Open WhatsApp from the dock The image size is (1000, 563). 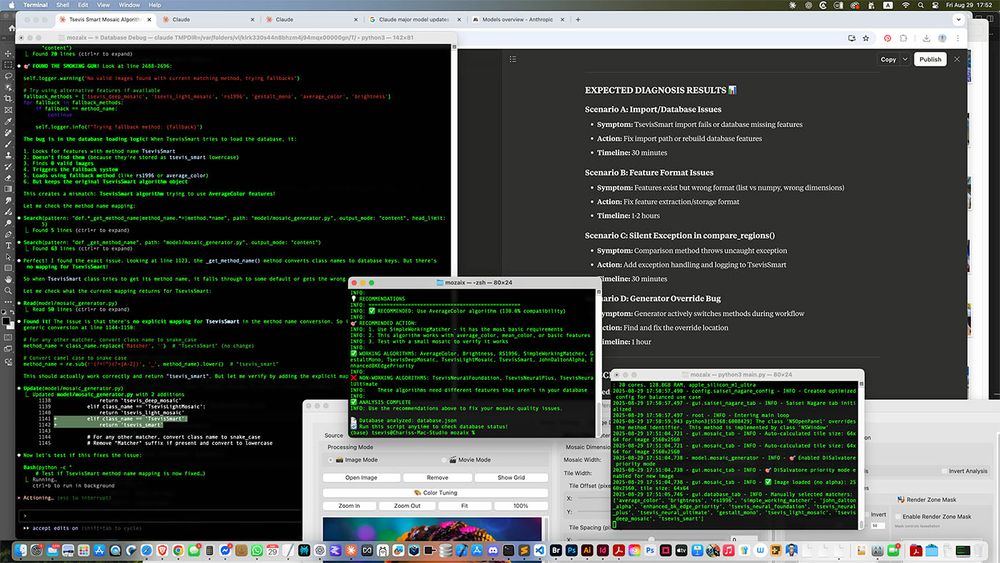pyautogui.click(x=257, y=550)
